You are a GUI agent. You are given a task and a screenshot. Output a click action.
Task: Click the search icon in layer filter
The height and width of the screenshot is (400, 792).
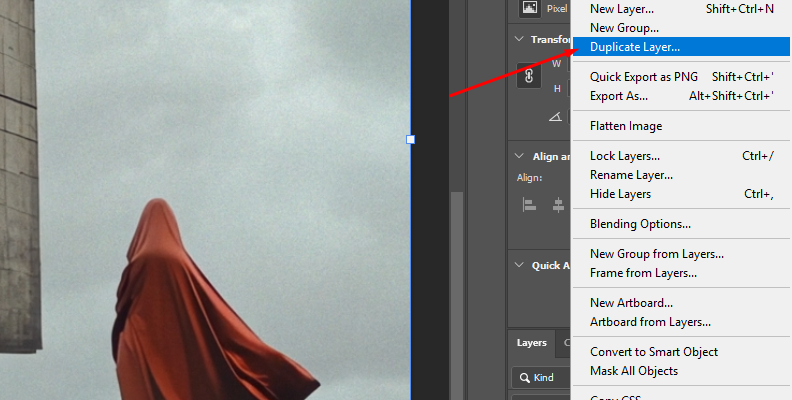click(x=522, y=378)
